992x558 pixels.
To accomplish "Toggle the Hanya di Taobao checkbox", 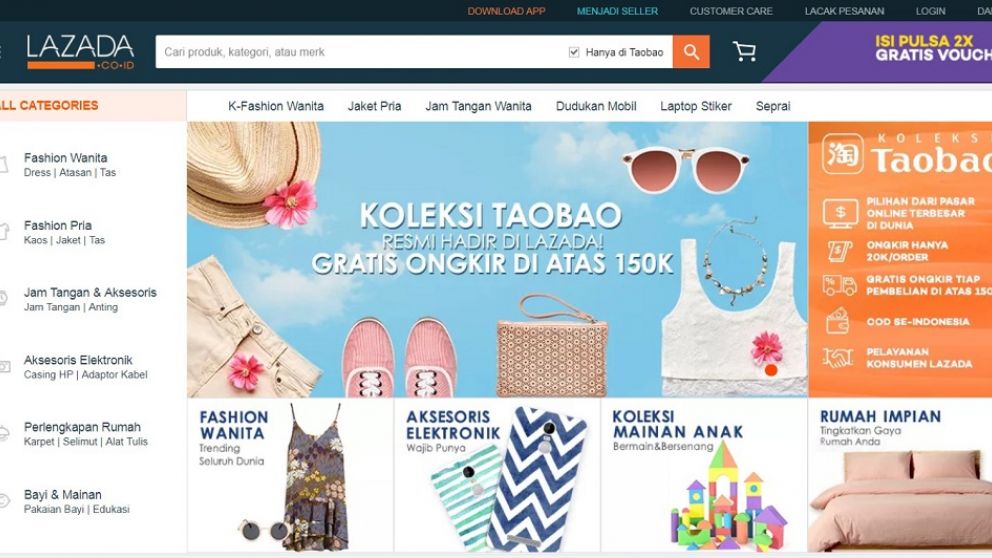I will (574, 52).
